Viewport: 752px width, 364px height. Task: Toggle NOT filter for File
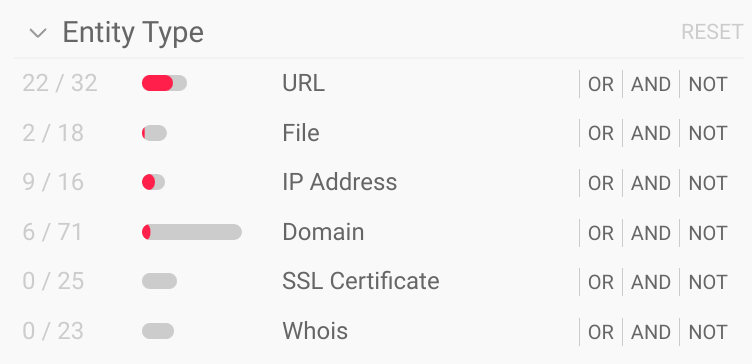[708, 133]
